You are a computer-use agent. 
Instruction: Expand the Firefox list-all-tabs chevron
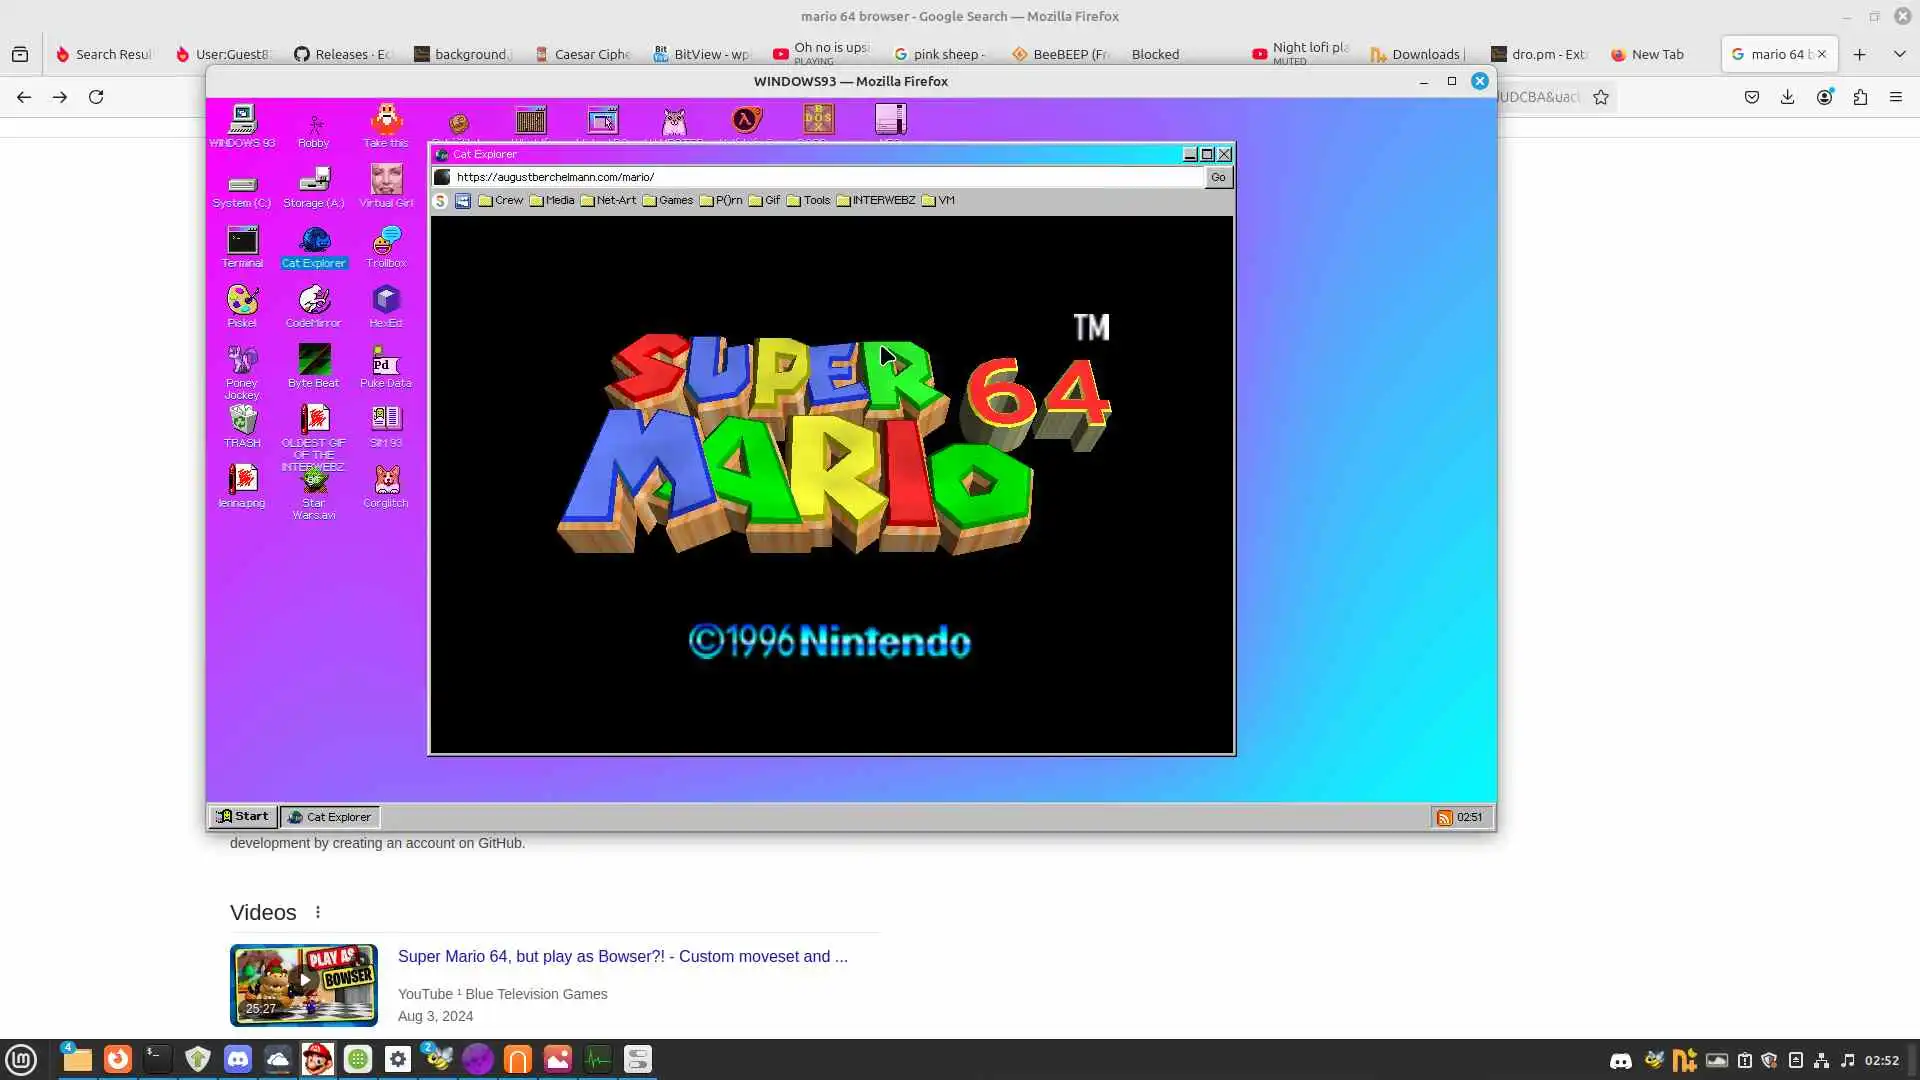(x=1899, y=54)
